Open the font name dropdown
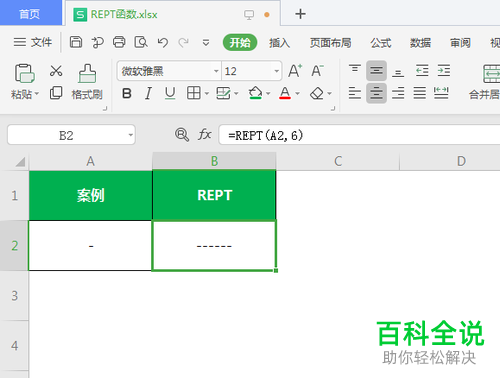500x378 pixels. click(x=216, y=71)
